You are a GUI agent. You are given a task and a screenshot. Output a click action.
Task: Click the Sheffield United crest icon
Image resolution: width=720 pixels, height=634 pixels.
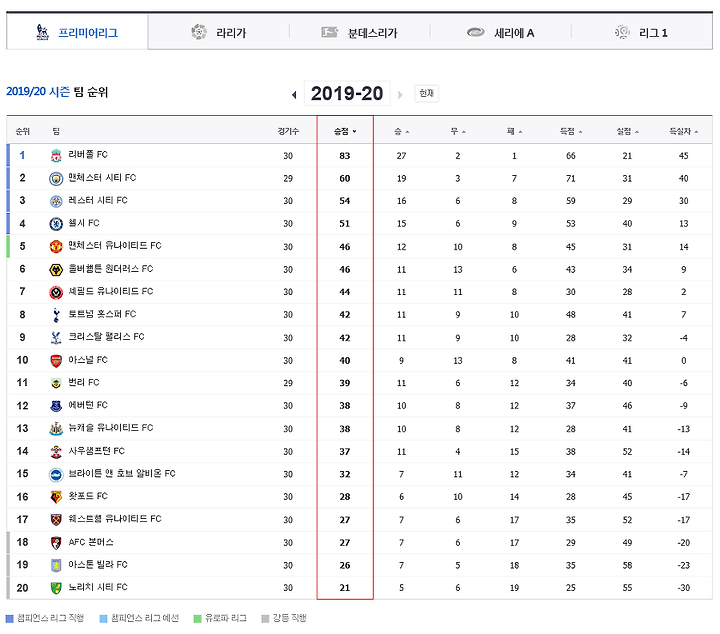click(56, 292)
